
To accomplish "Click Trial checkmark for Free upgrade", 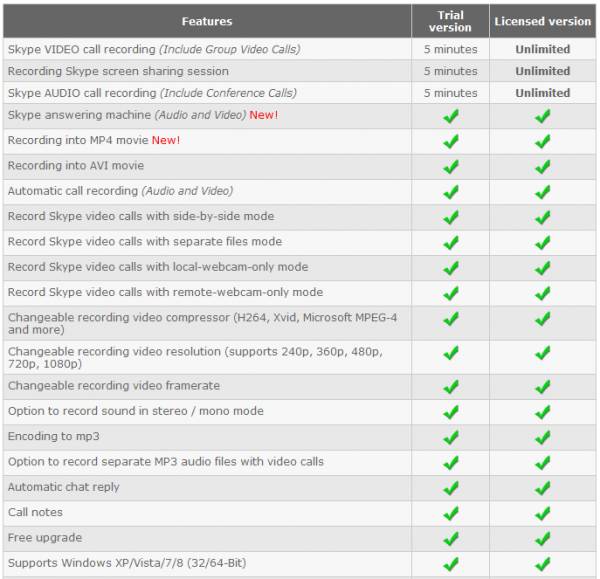I will point(451,538).
